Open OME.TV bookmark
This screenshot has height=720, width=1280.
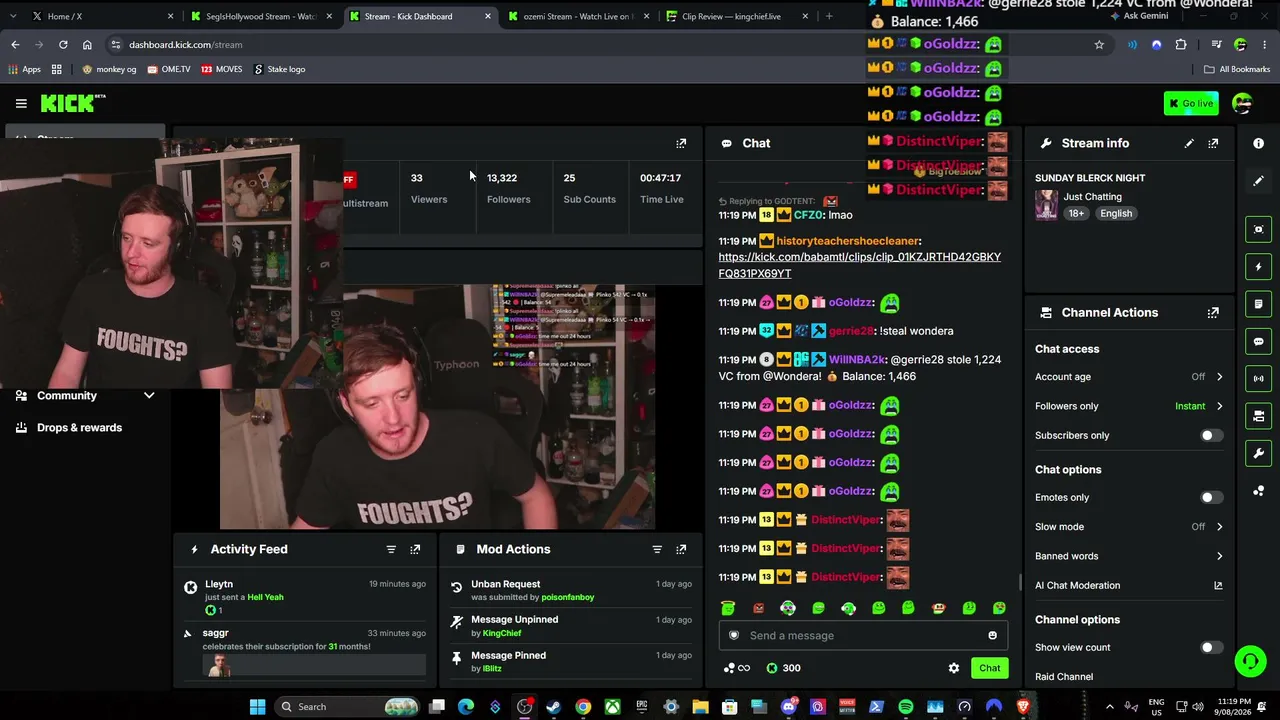(168, 69)
